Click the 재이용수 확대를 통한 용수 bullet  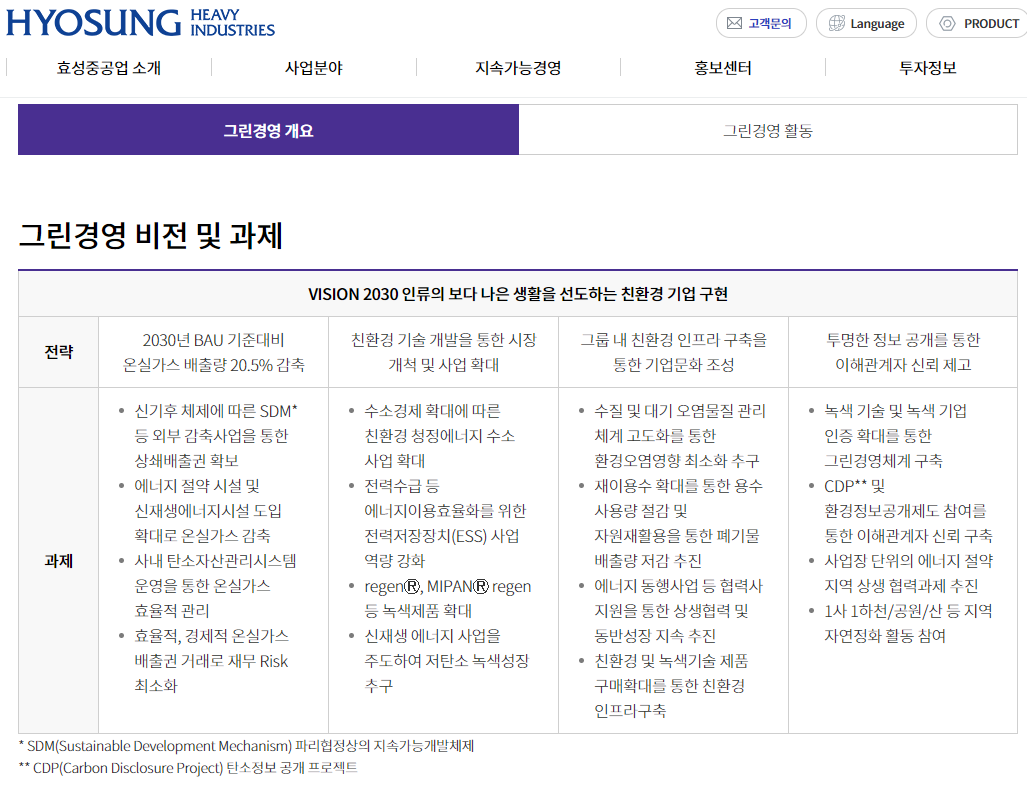tap(678, 523)
